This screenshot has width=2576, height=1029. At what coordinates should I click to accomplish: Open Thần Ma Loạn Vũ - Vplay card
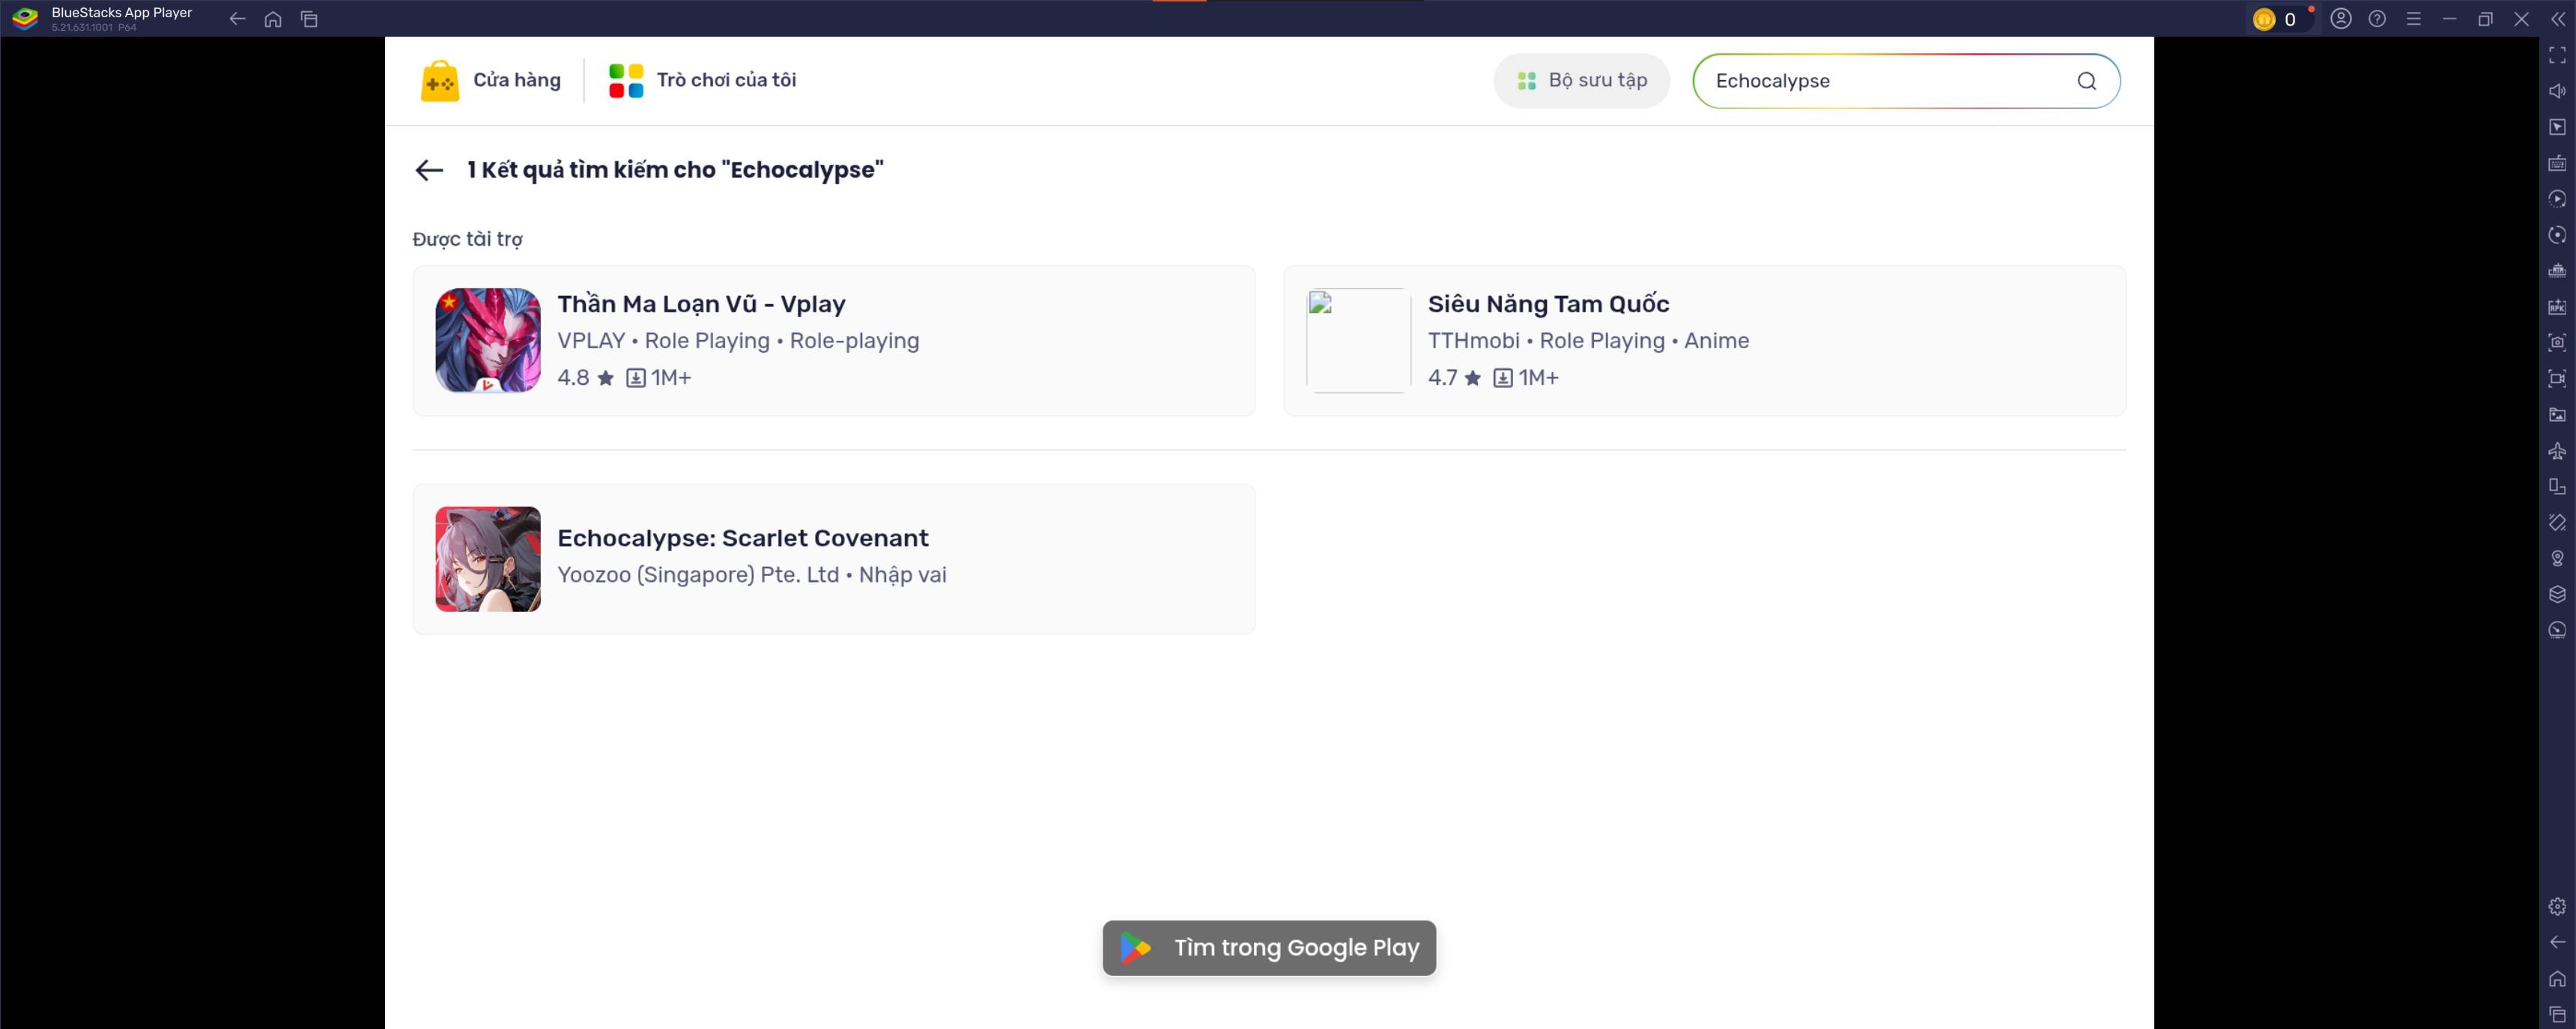(x=833, y=340)
